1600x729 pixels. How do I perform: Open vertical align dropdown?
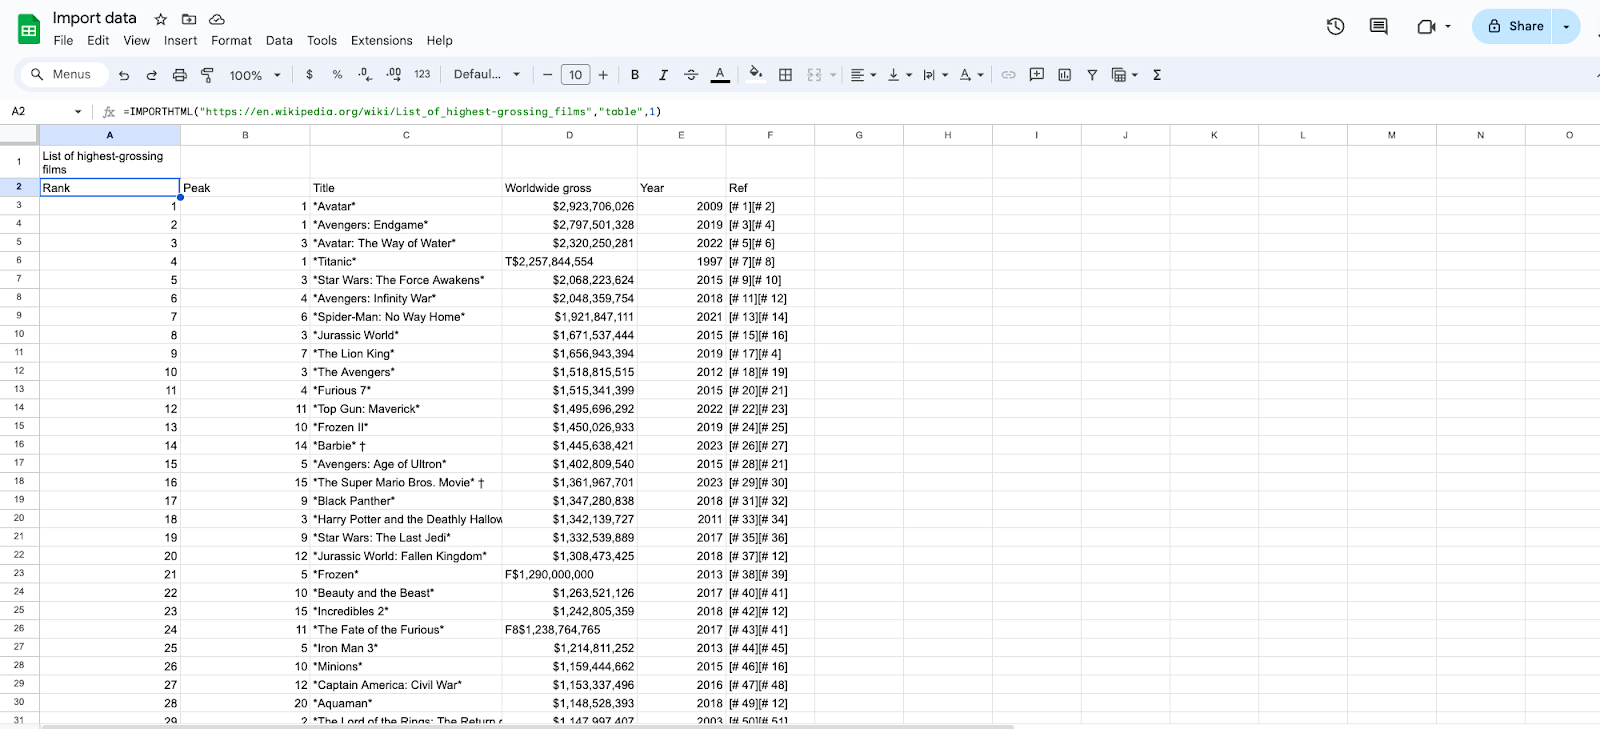coord(899,75)
